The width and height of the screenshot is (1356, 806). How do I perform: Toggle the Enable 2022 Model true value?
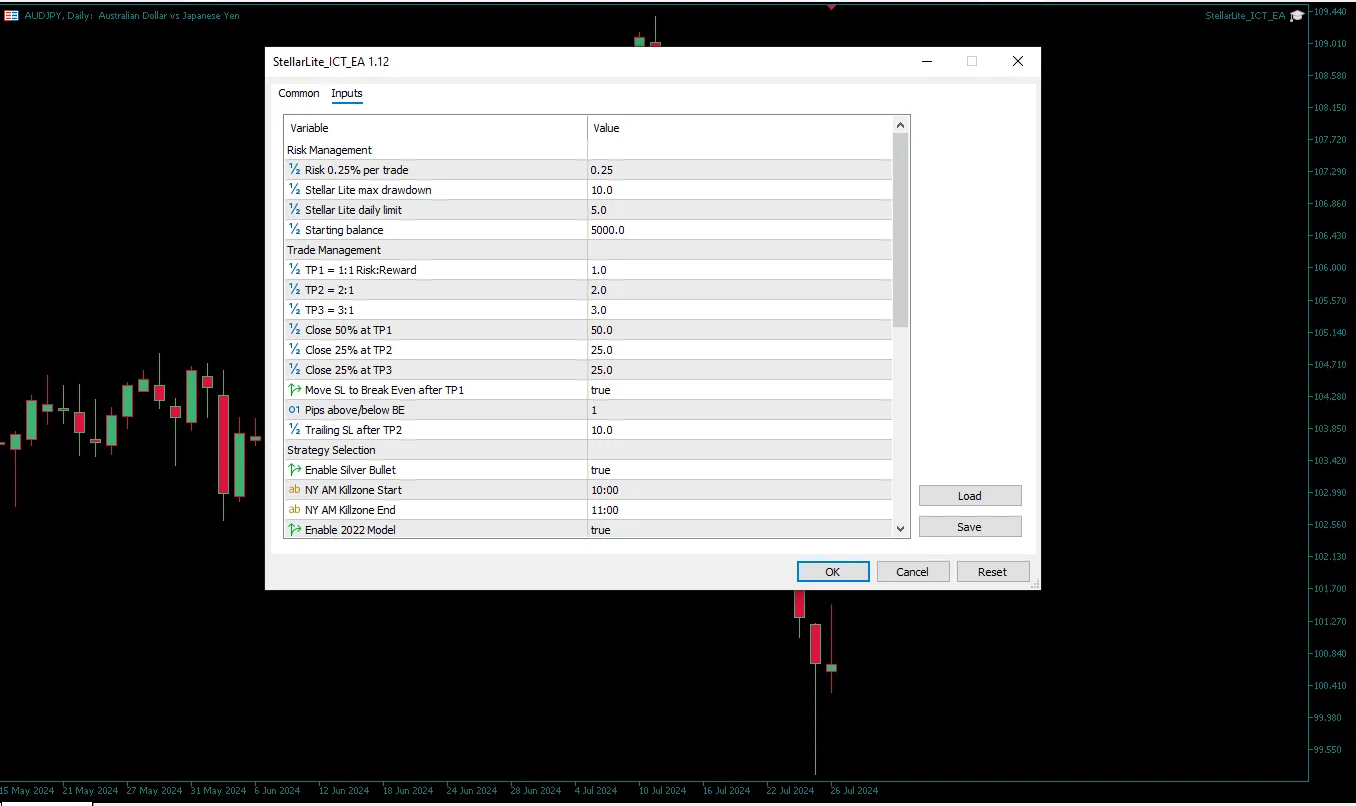(x=740, y=530)
